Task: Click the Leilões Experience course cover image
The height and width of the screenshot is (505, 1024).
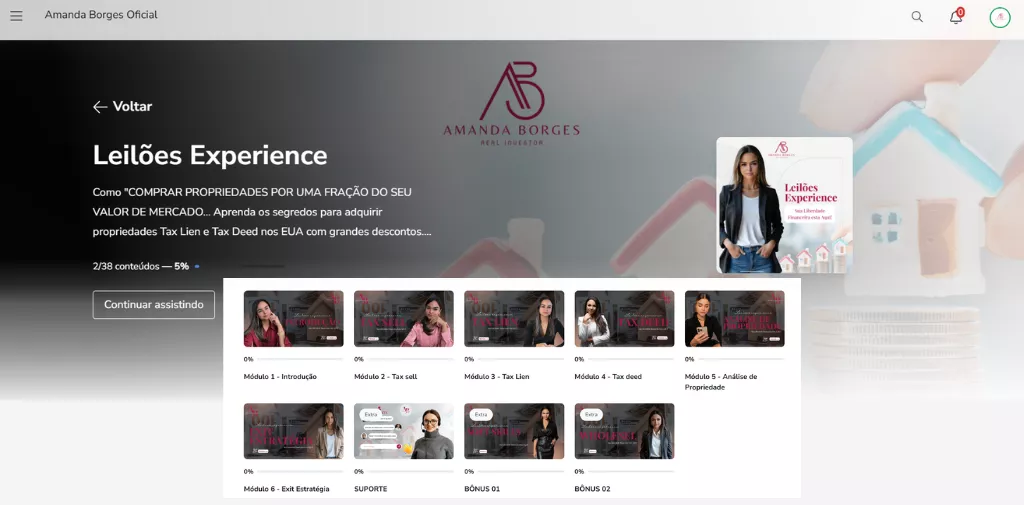Action: pyautogui.click(x=784, y=205)
